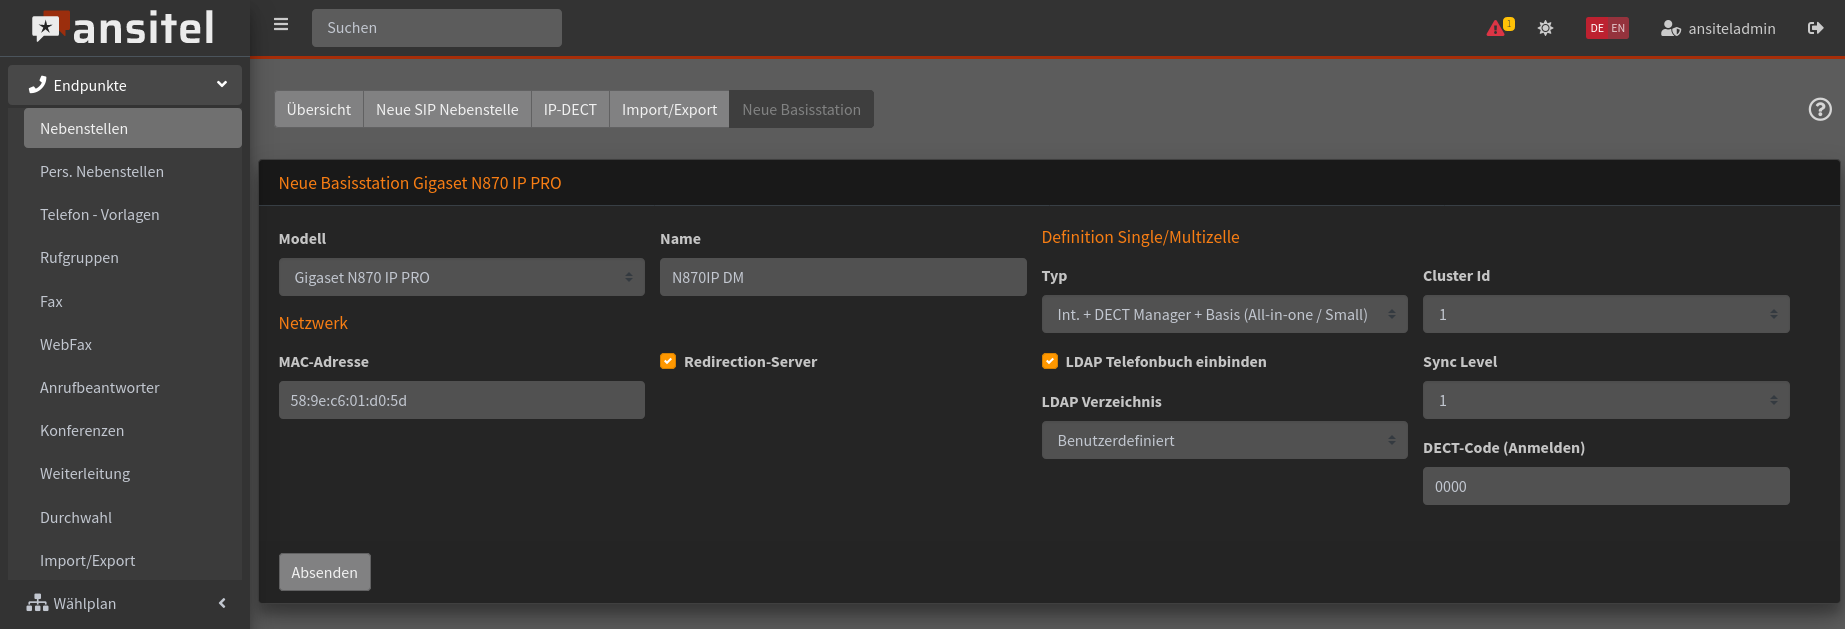
Task: Switch to the IP-DECT tab
Action: click(x=570, y=110)
